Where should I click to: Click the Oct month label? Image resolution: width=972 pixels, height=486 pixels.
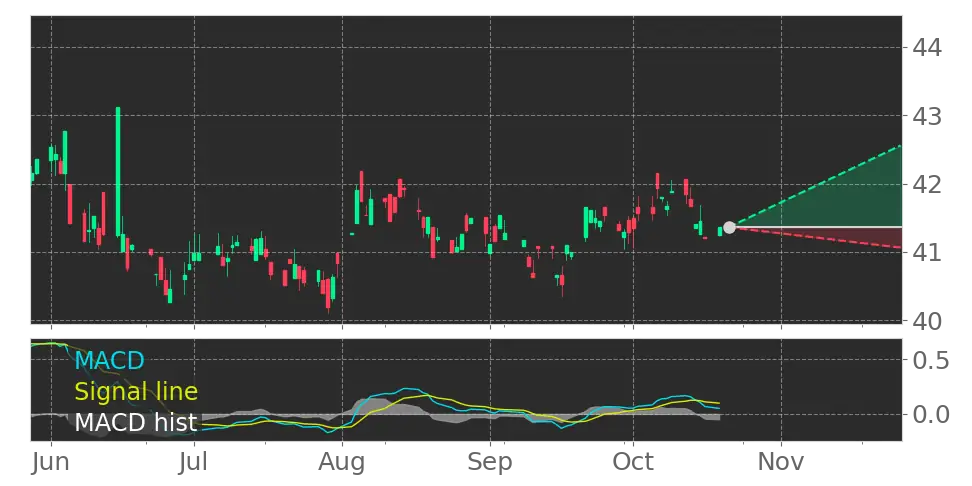pos(634,462)
